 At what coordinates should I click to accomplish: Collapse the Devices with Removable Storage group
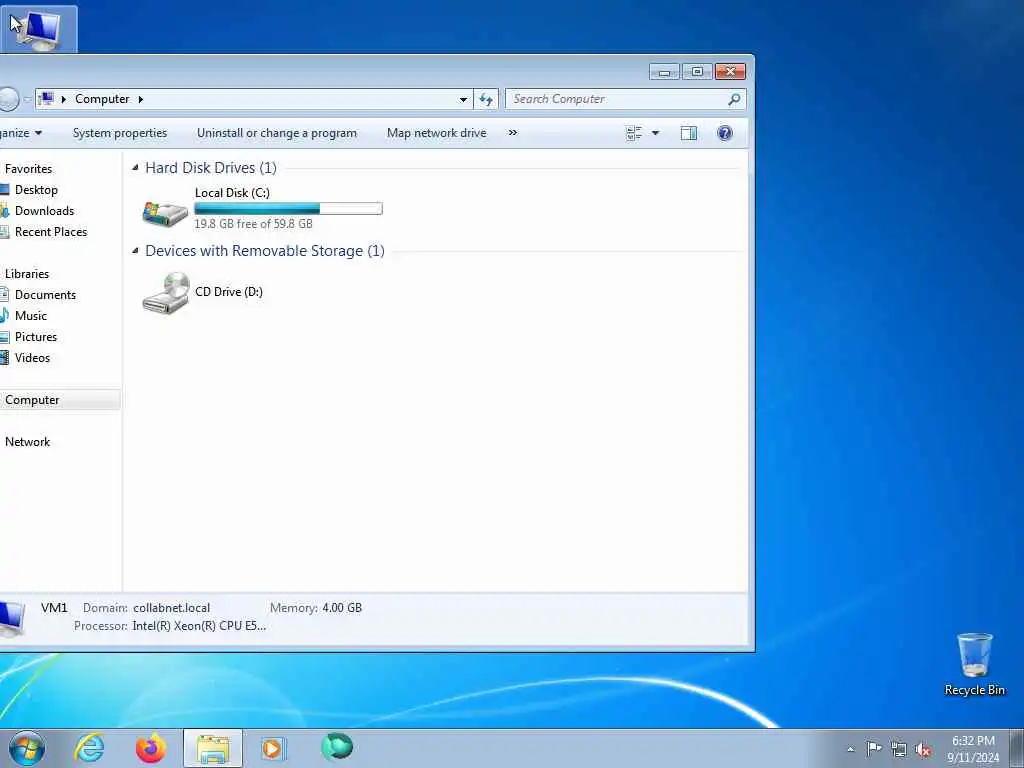[x=135, y=251]
